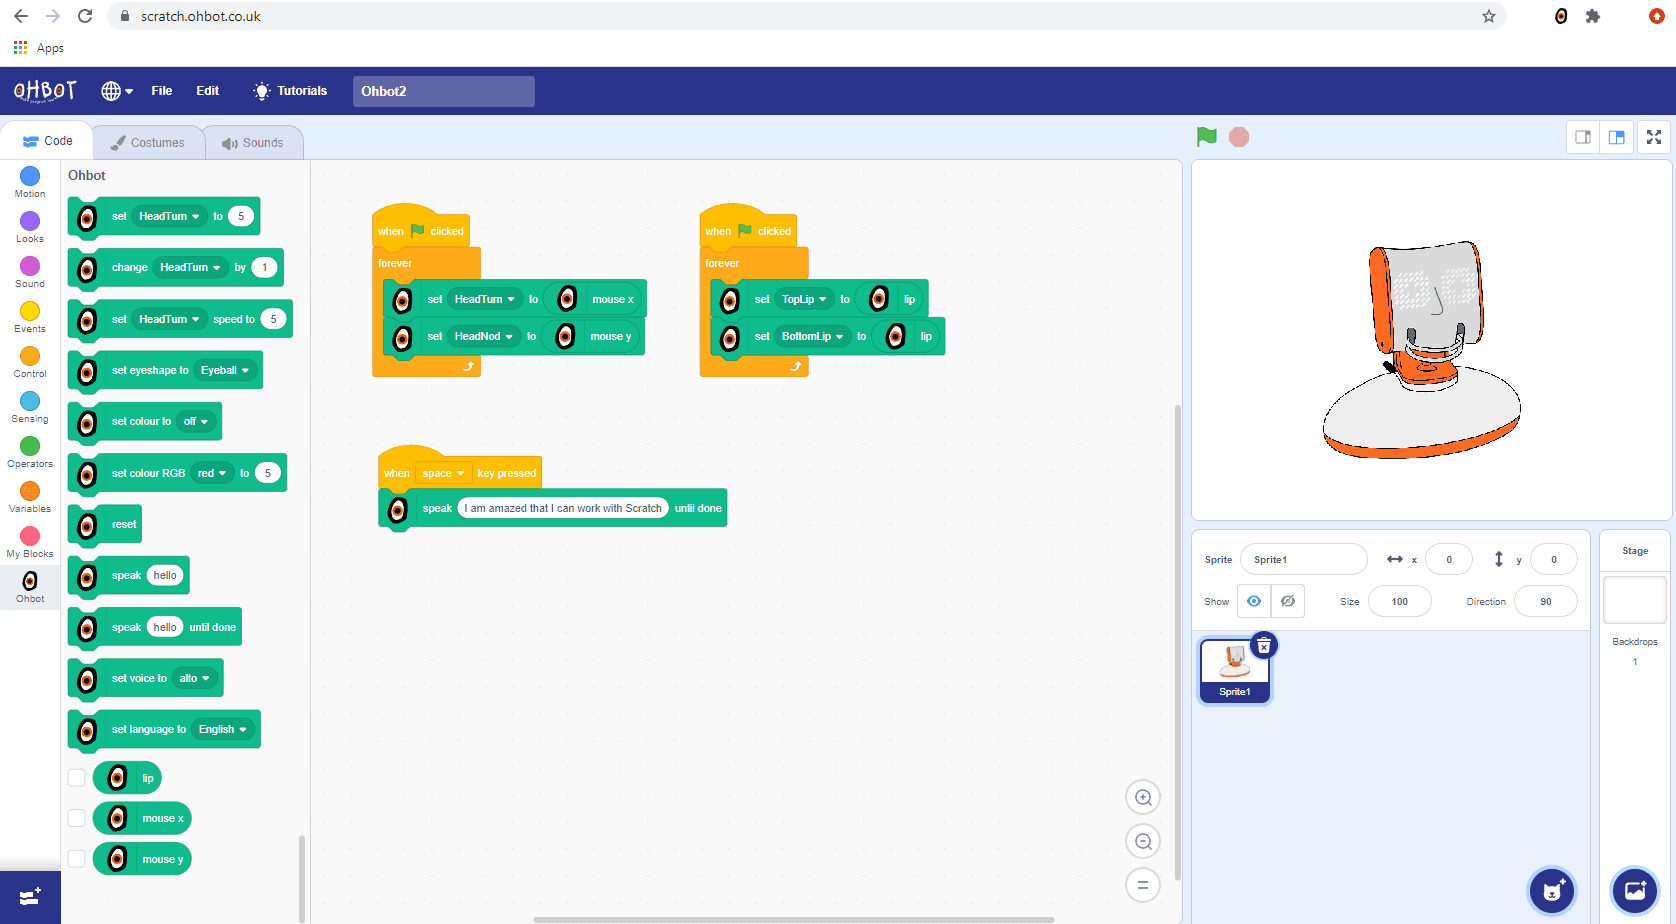The width and height of the screenshot is (1676, 924).
Task: Zoom in on the code workspace
Action: (x=1143, y=798)
